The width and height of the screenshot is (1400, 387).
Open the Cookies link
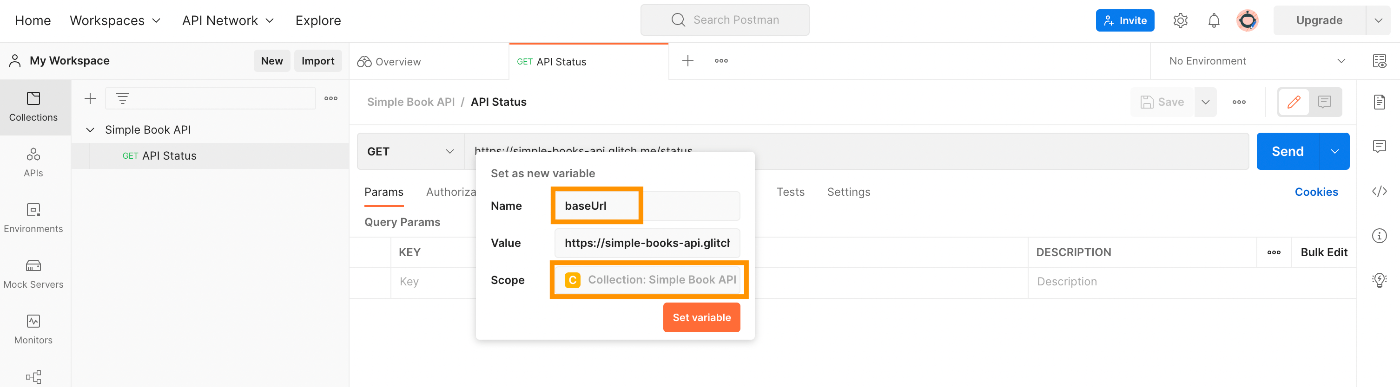tap(1316, 192)
